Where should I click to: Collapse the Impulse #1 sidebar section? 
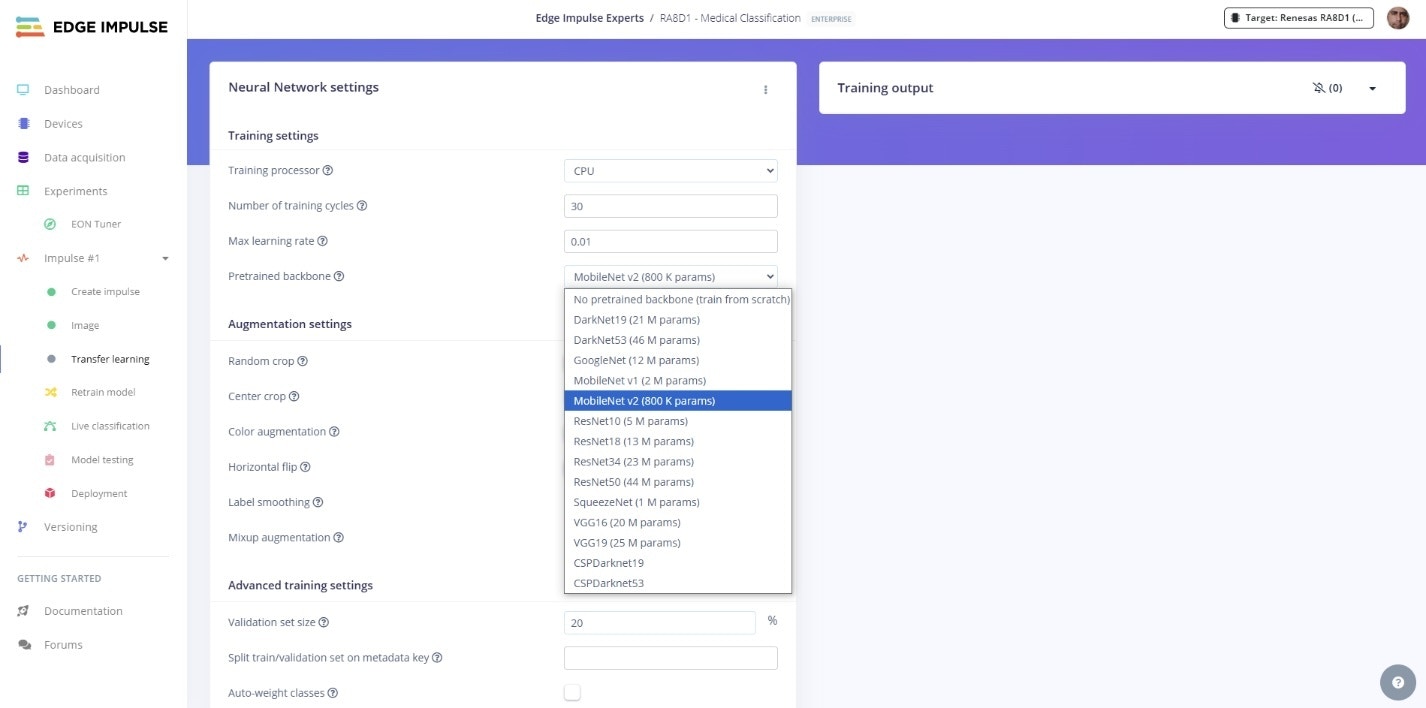coord(165,259)
